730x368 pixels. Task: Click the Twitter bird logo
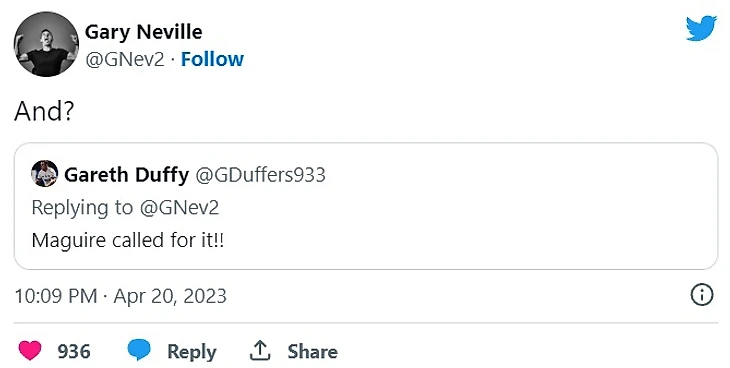click(x=701, y=28)
